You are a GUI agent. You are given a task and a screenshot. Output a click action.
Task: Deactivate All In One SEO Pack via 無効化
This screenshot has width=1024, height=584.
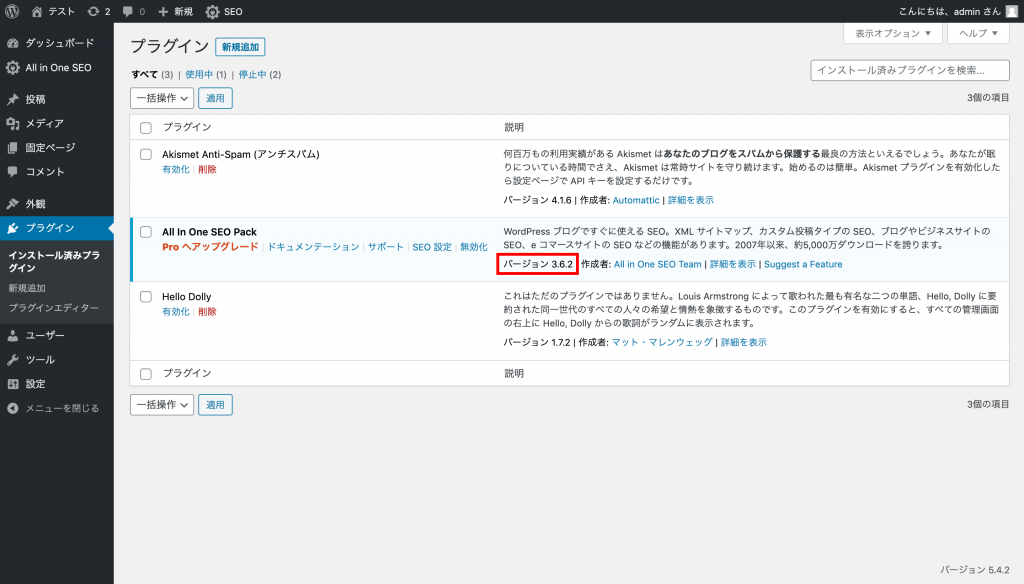coord(473,247)
